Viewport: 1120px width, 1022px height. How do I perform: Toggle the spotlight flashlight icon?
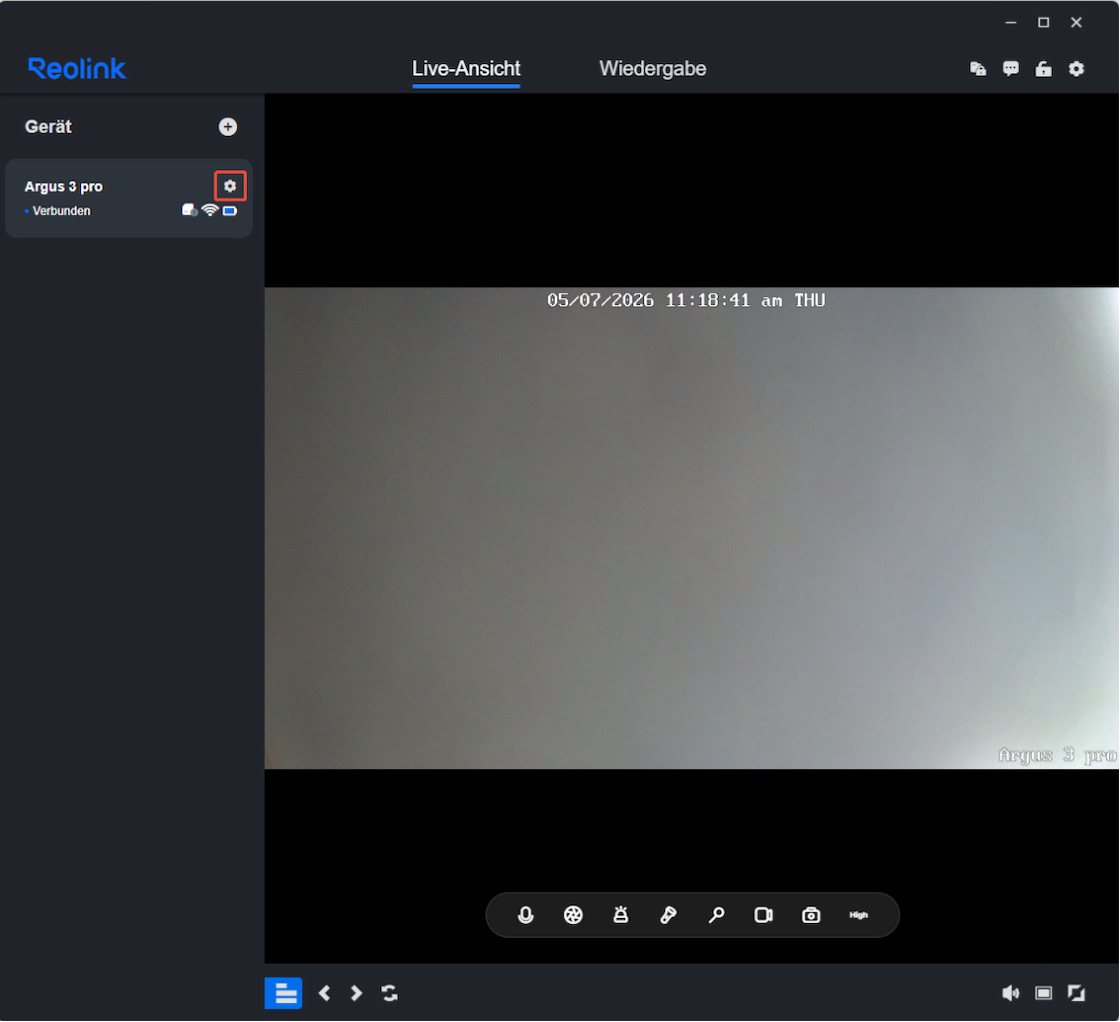pyautogui.click(x=668, y=916)
